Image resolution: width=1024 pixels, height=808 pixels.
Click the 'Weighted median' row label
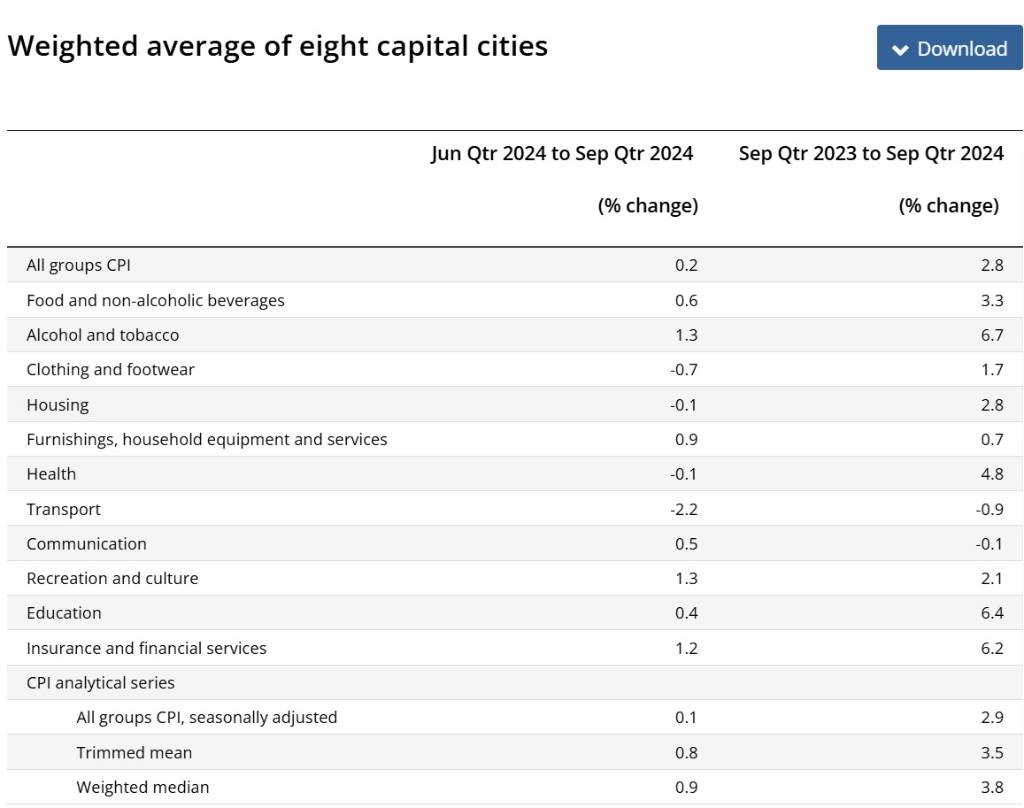click(x=142, y=787)
